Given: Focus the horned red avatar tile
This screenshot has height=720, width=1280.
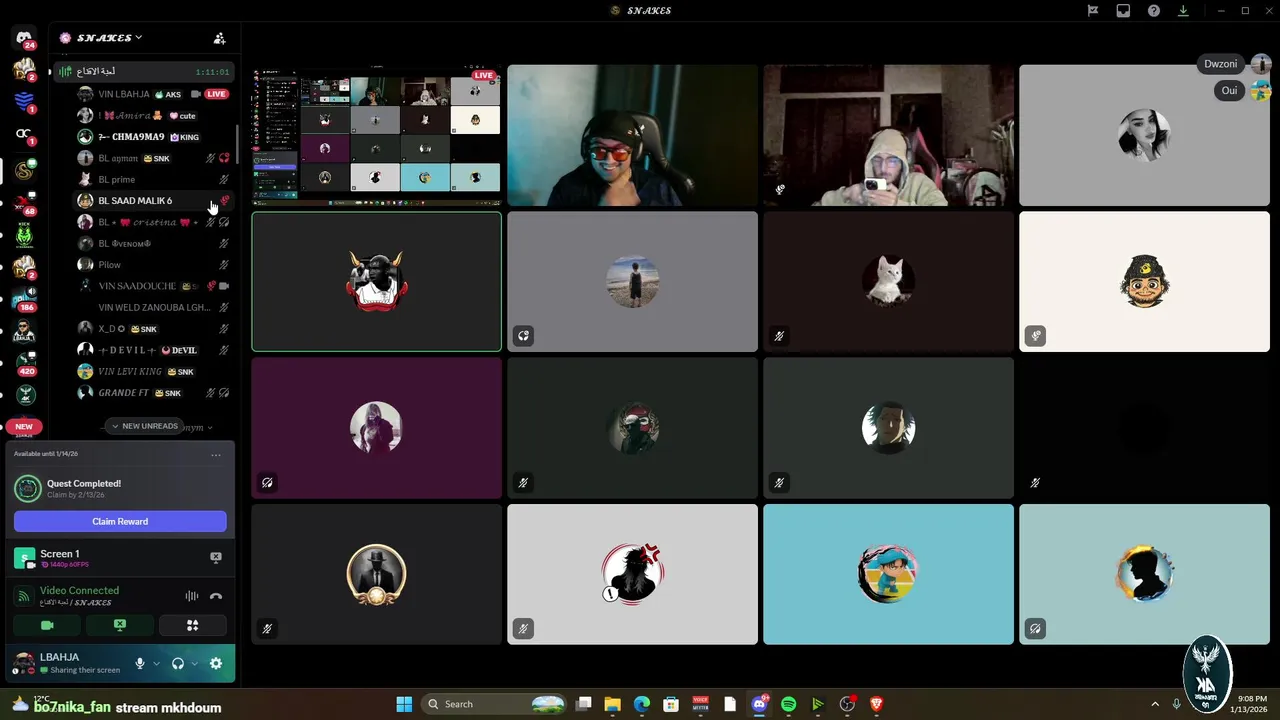Looking at the screenshot, I should pos(376,281).
